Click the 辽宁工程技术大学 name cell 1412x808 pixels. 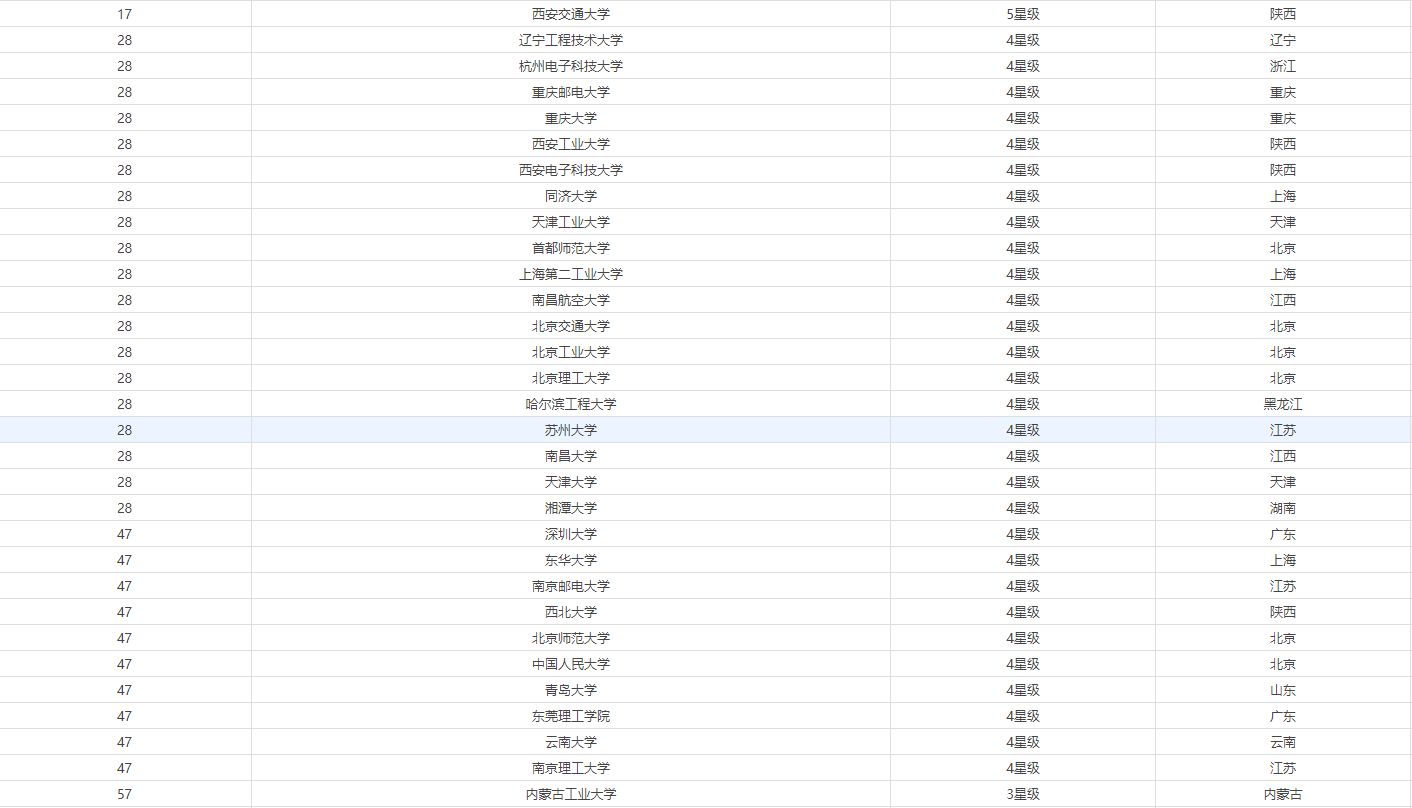(x=570, y=40)
